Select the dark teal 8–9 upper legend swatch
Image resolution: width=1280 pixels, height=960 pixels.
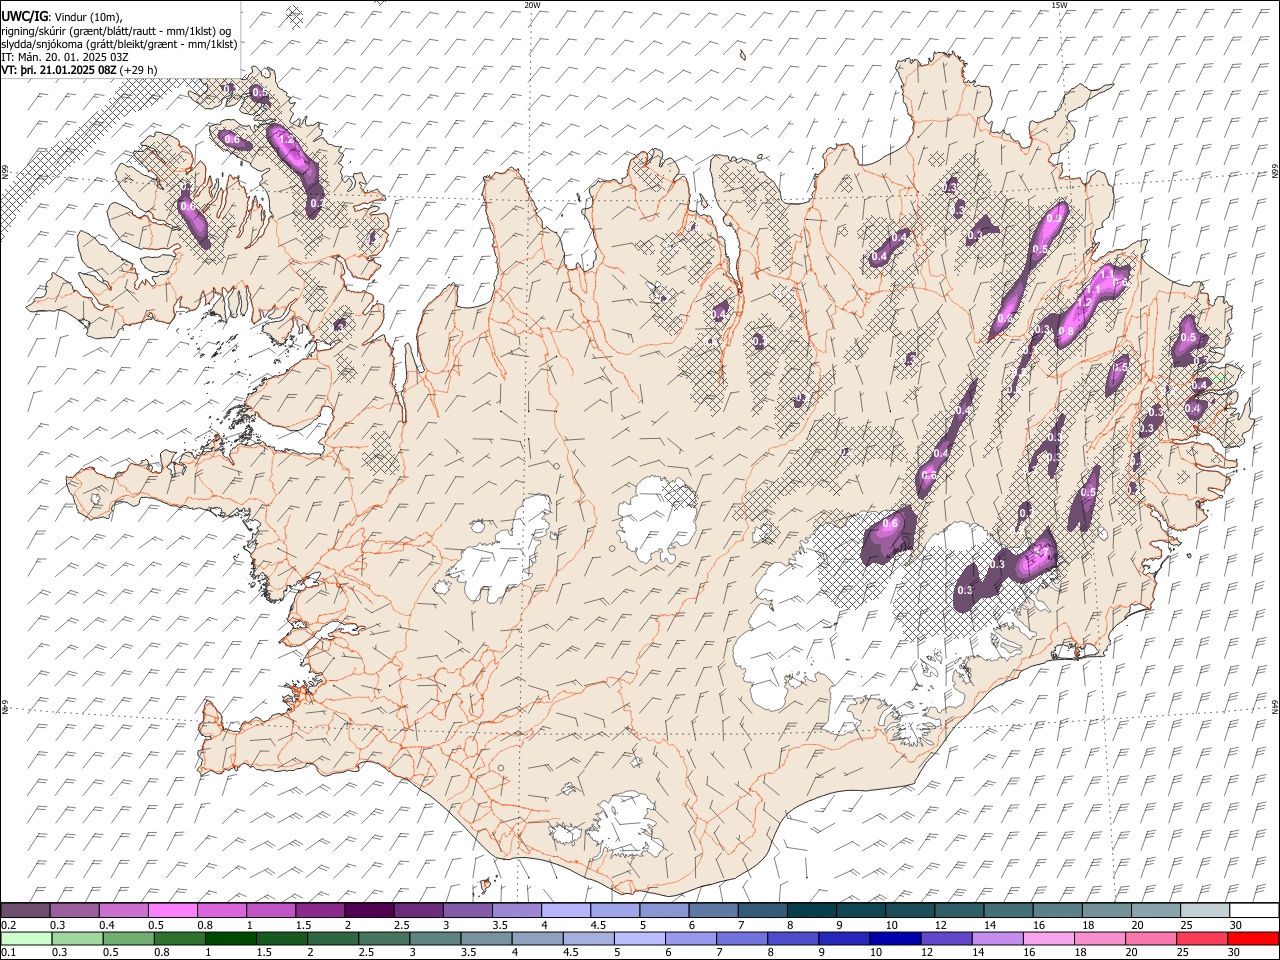coord(812,910)
